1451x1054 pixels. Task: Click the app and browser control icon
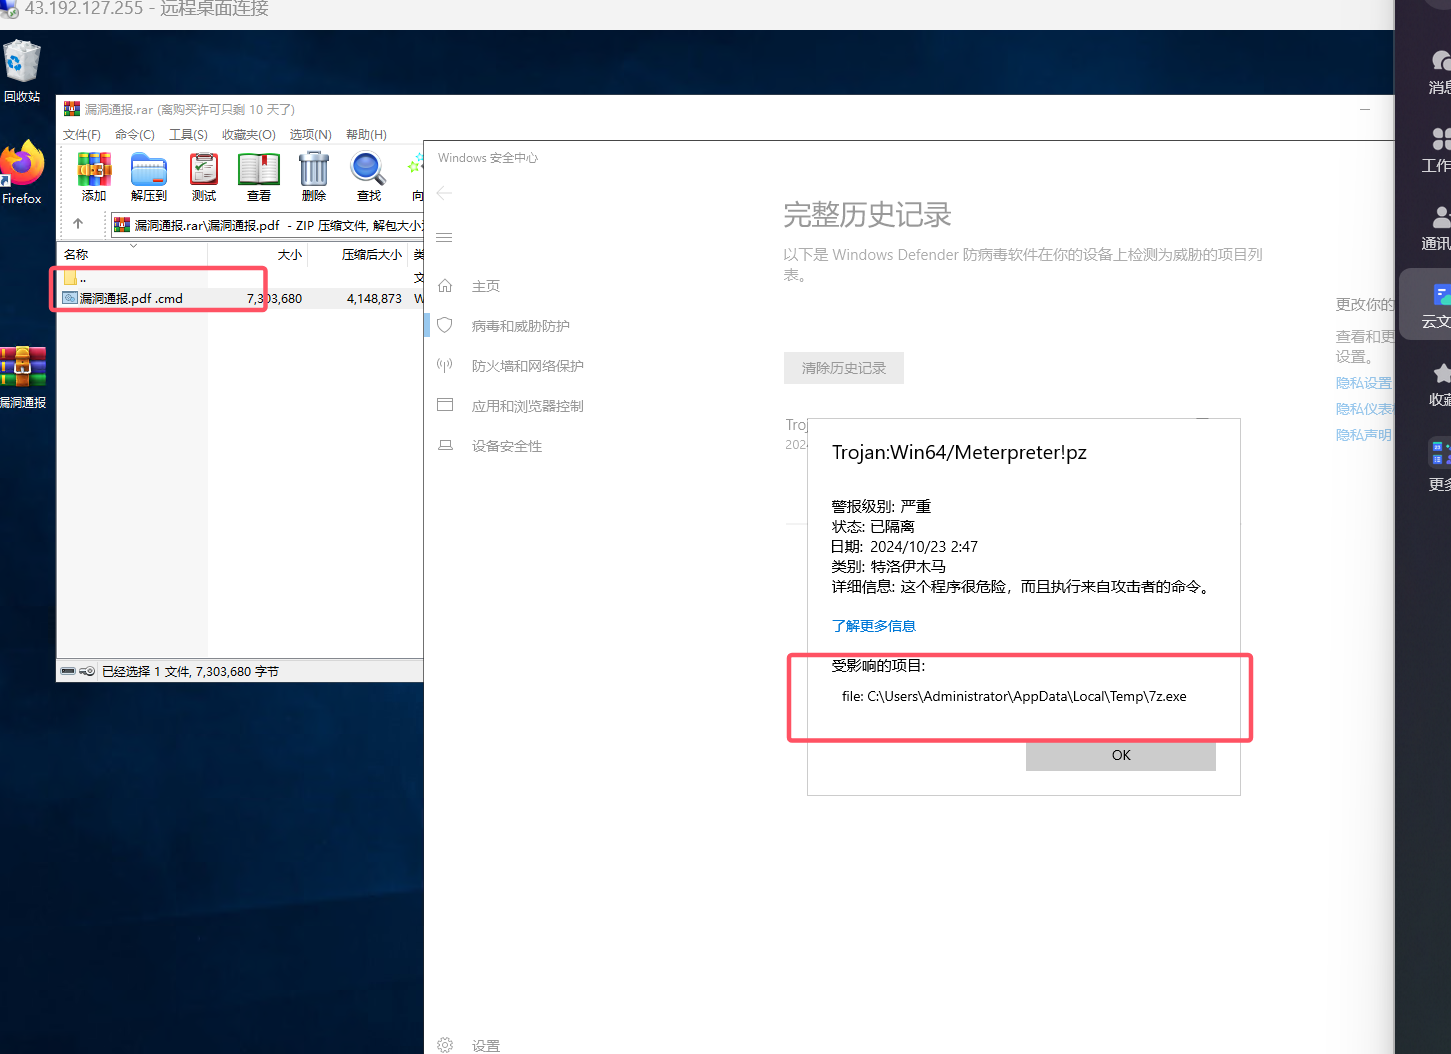tap(445, 405)
